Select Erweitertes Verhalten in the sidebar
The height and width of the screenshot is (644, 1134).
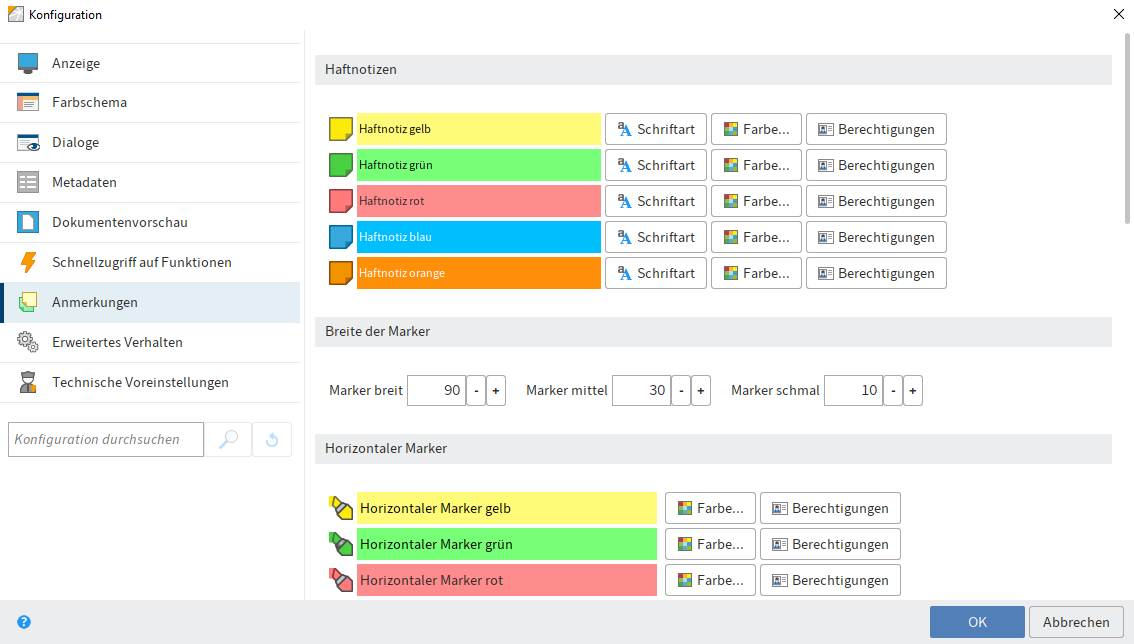click(x=150, y=342)
